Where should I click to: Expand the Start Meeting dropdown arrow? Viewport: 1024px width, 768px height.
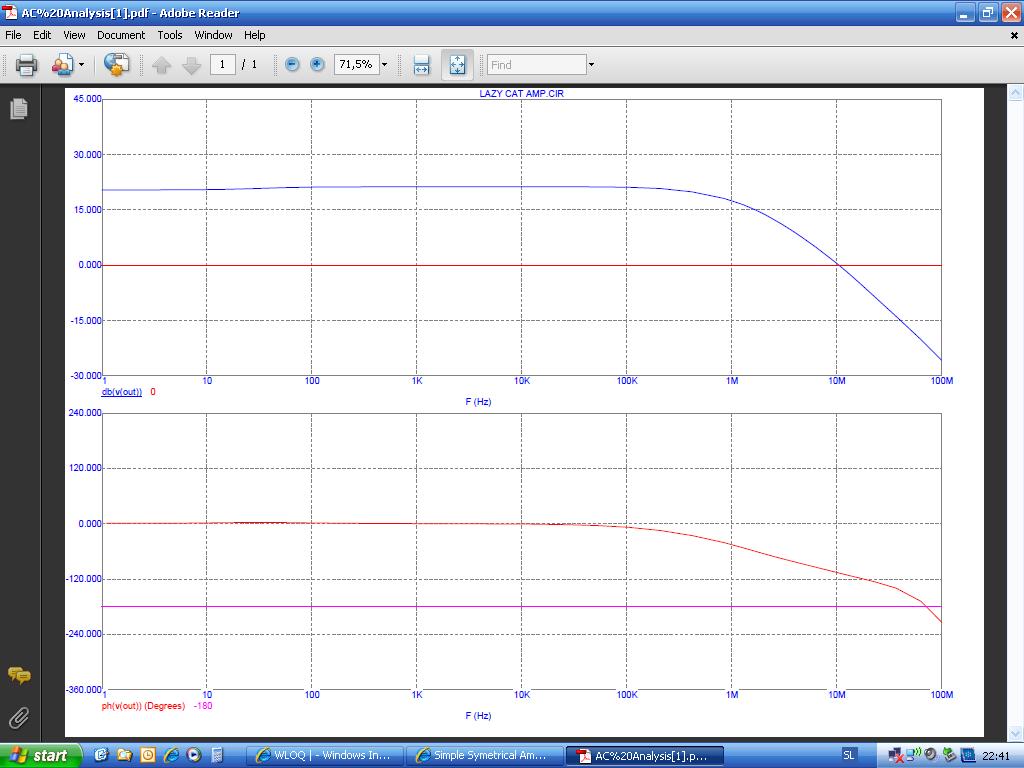[x=81, y=65]
